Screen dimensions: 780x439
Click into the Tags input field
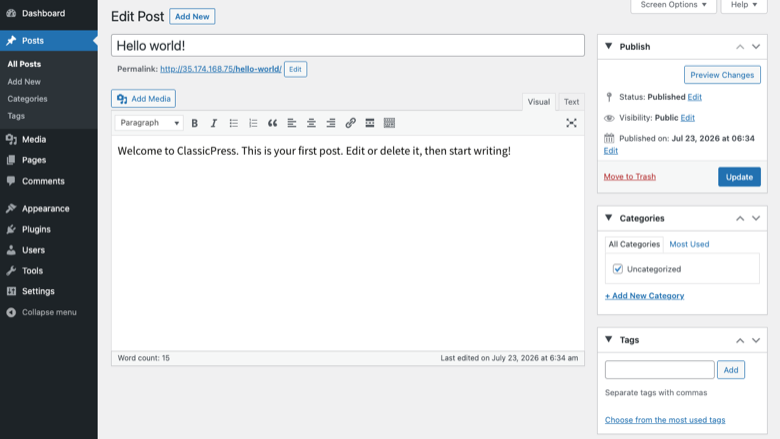[660, 370]
